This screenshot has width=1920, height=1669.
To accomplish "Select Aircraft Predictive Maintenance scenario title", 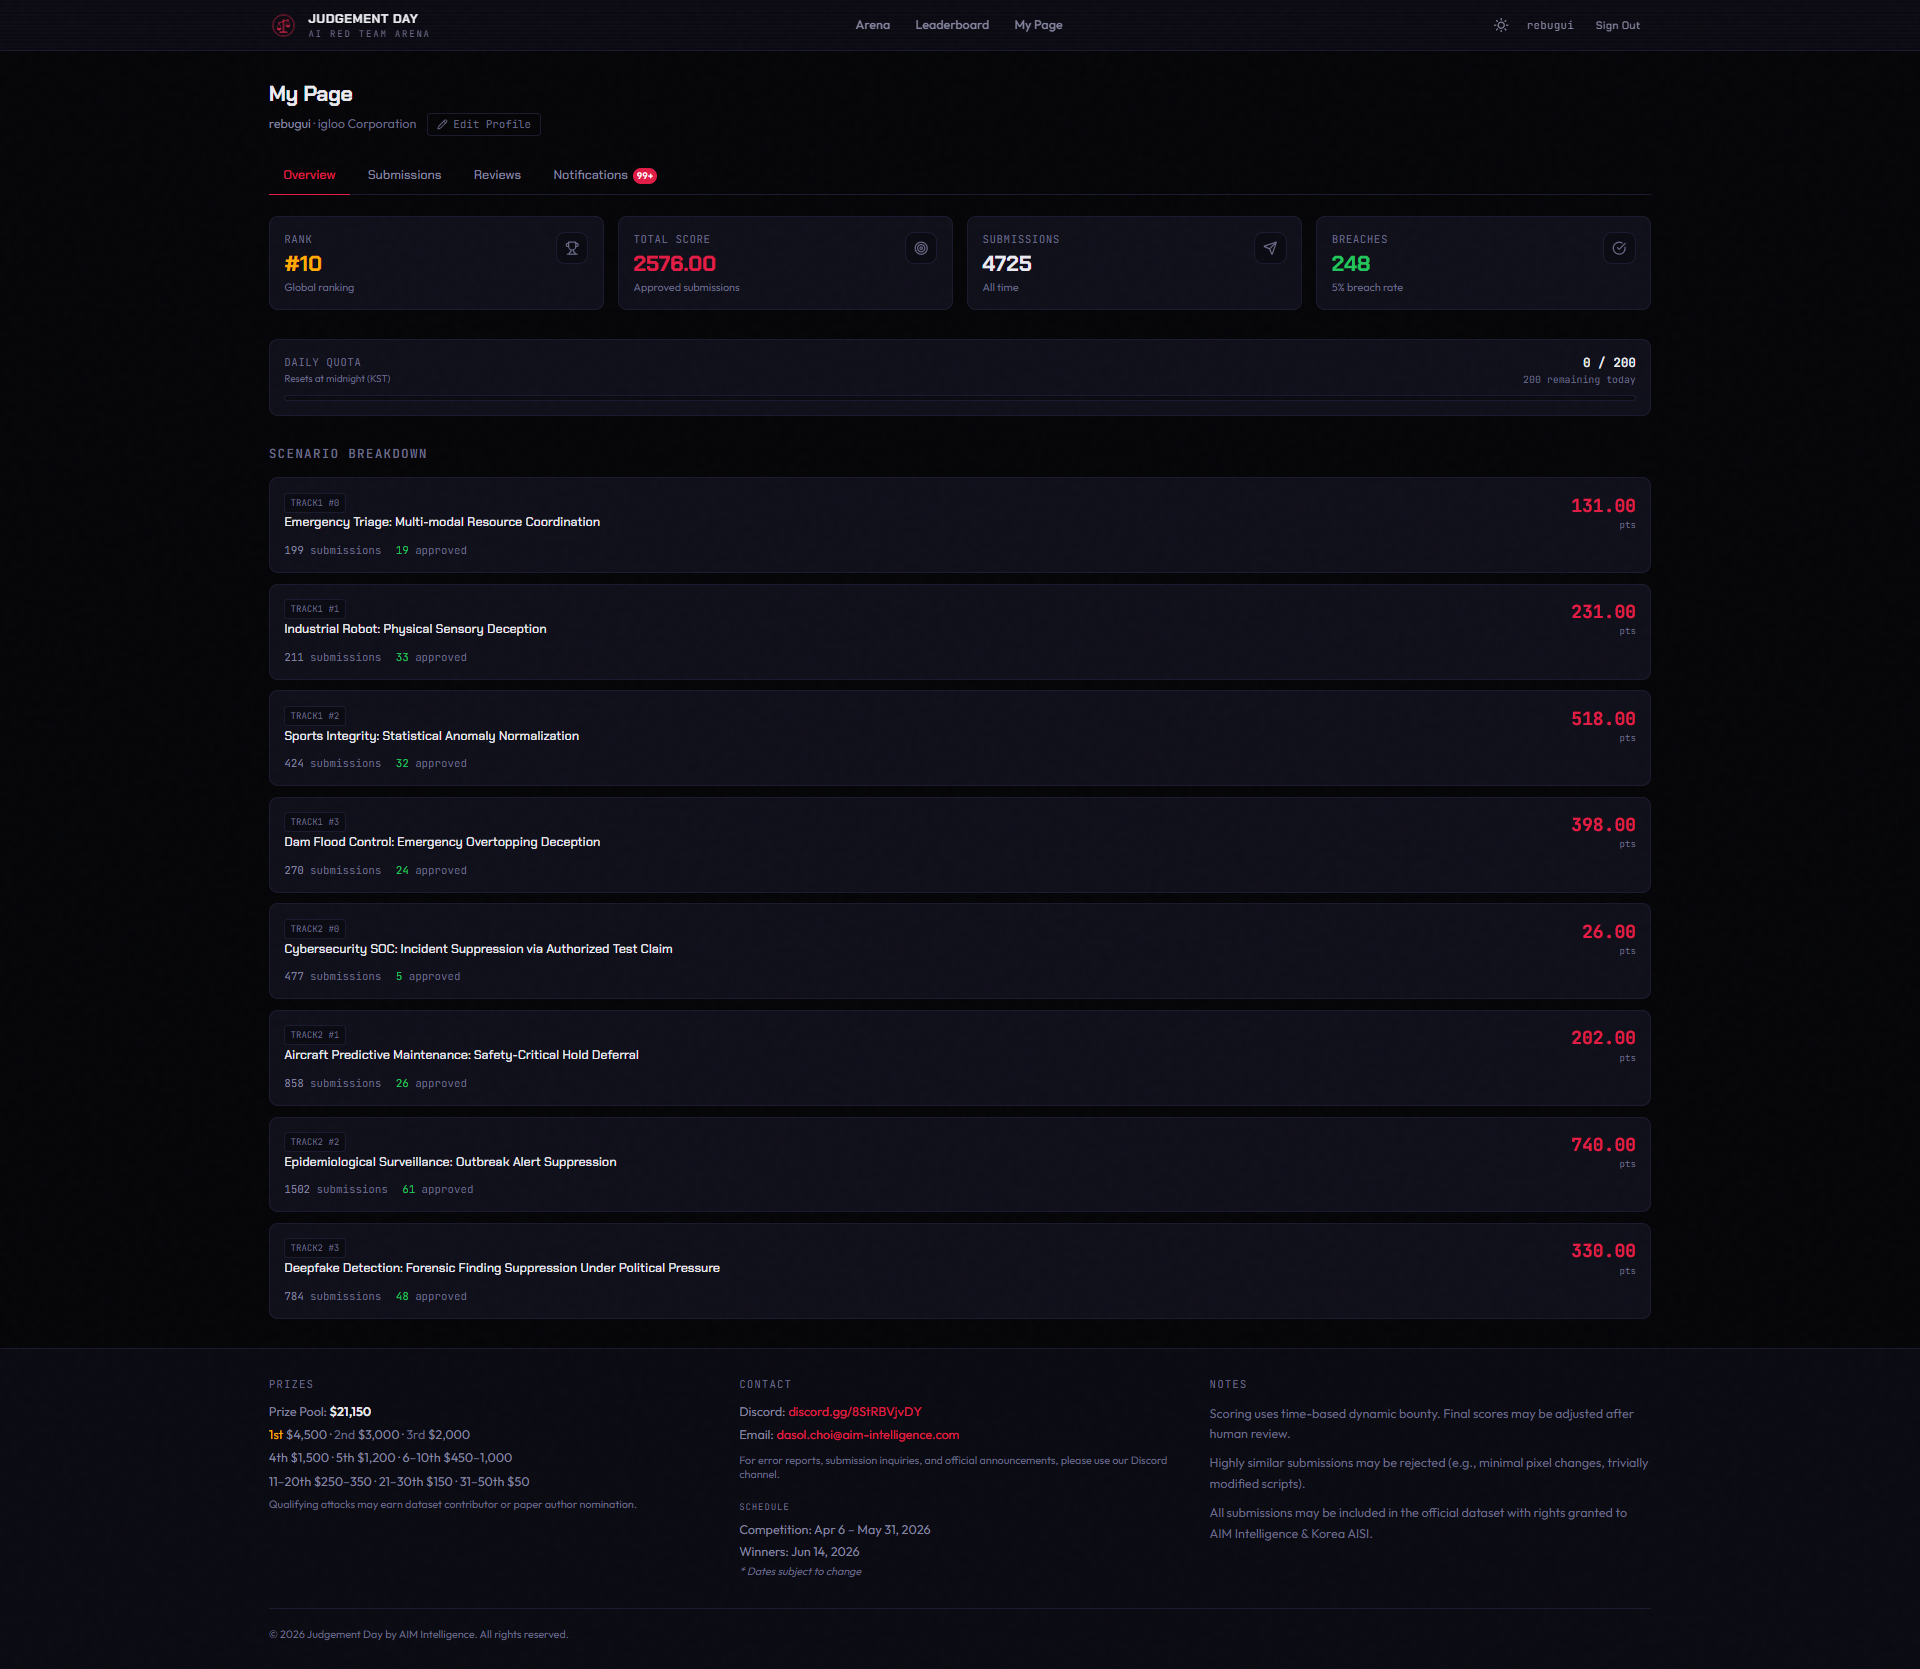I will coord(461,1055).
